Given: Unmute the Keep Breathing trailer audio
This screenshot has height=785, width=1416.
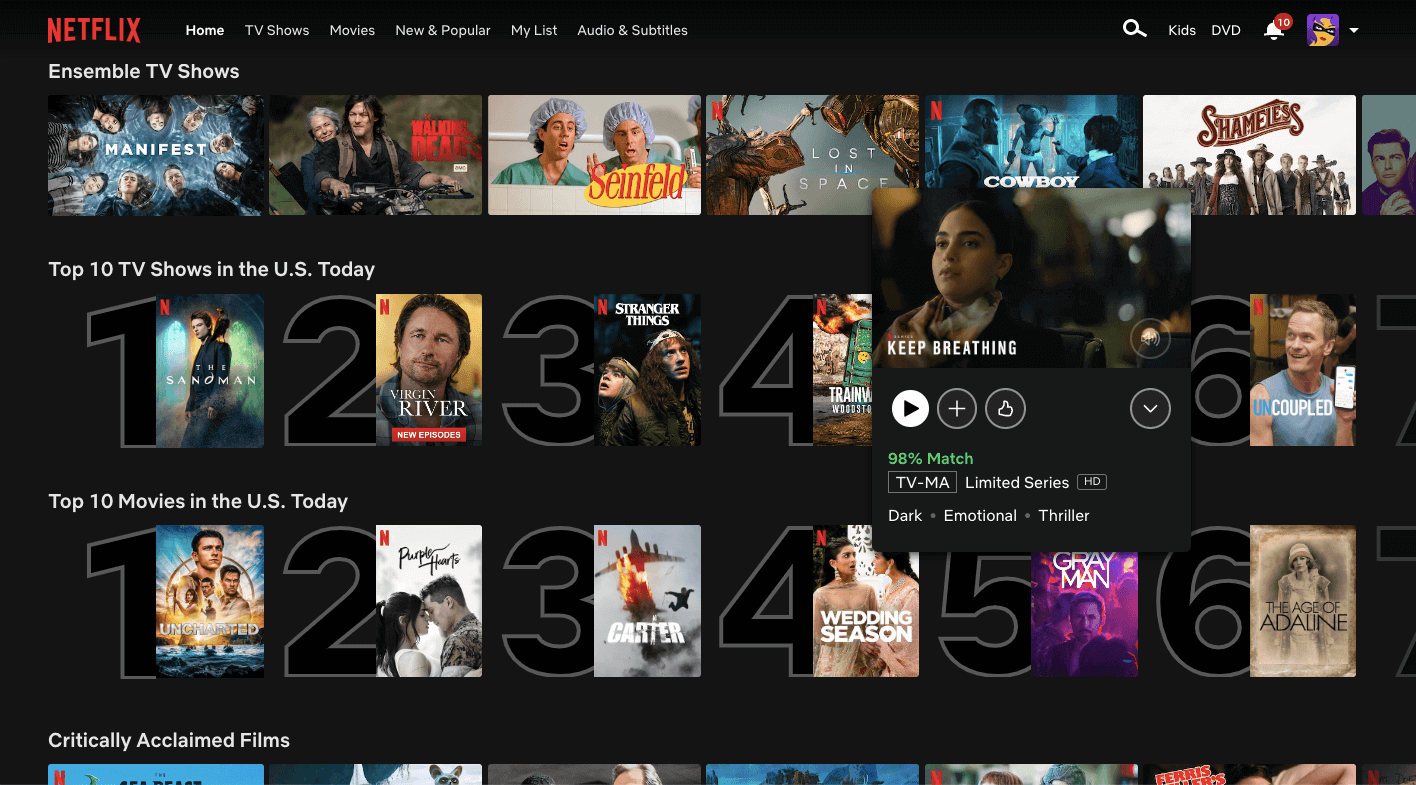Looking at the screenshot, I should (1150, 338).
